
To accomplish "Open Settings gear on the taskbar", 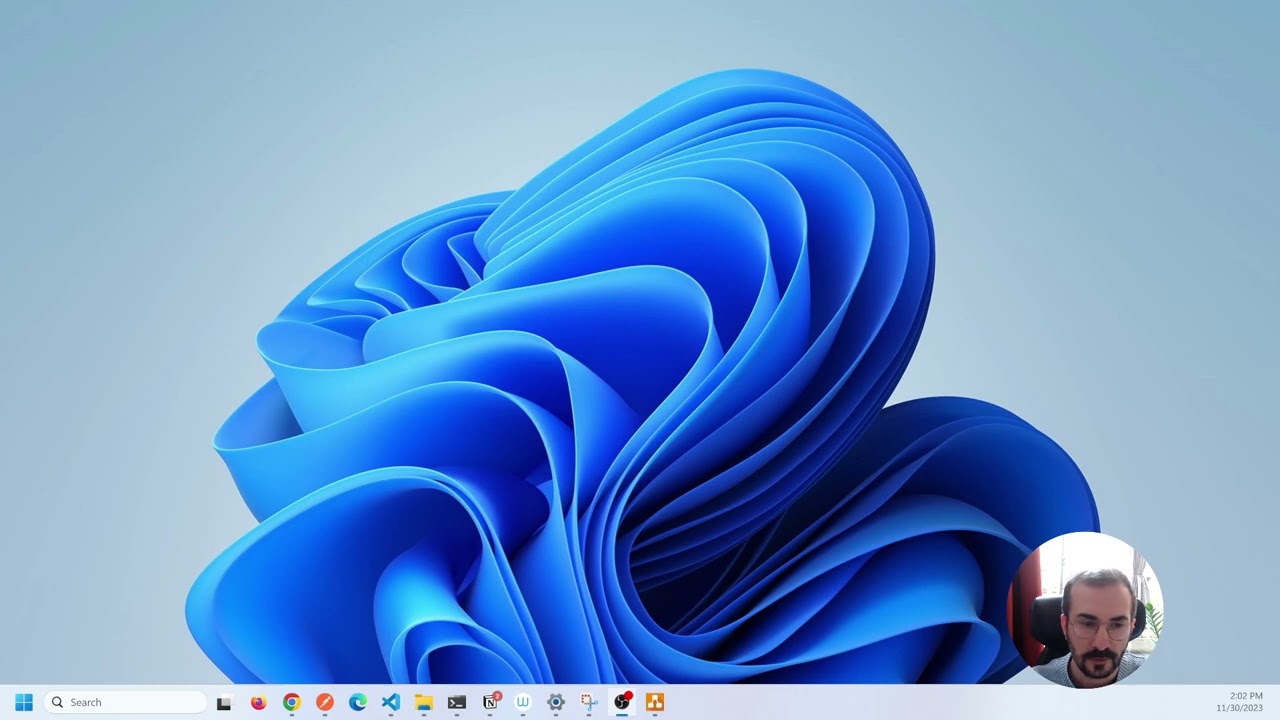I will (555, 703).
